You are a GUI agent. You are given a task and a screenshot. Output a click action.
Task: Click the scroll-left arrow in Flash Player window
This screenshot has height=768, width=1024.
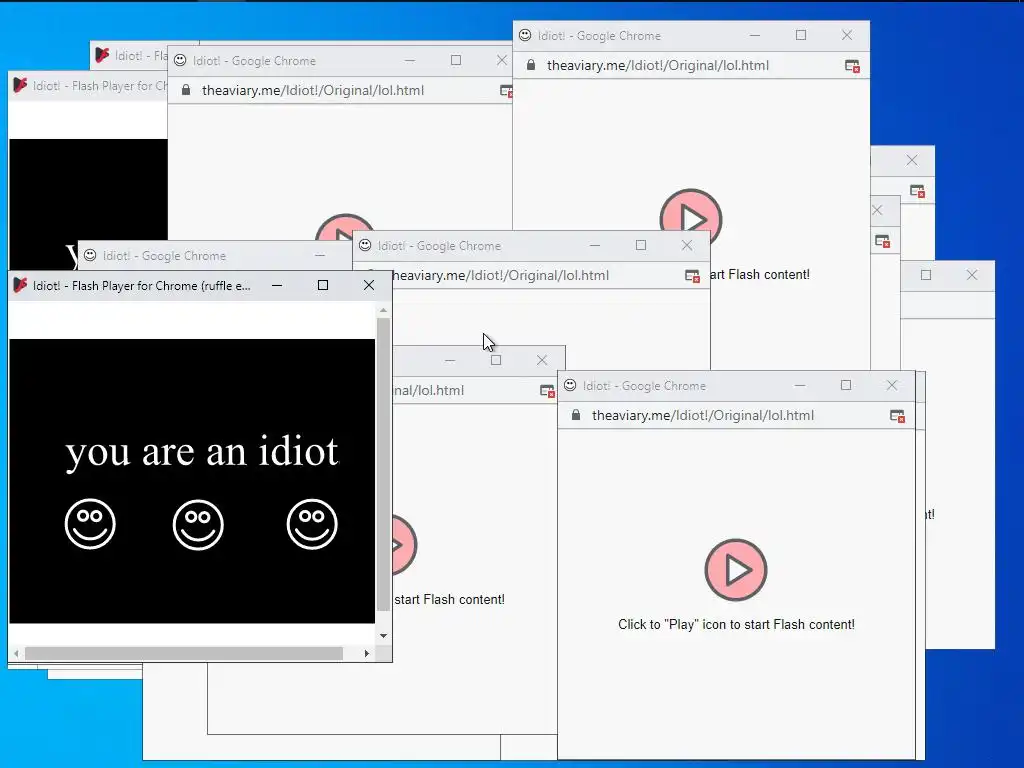(x=16, y=653)
